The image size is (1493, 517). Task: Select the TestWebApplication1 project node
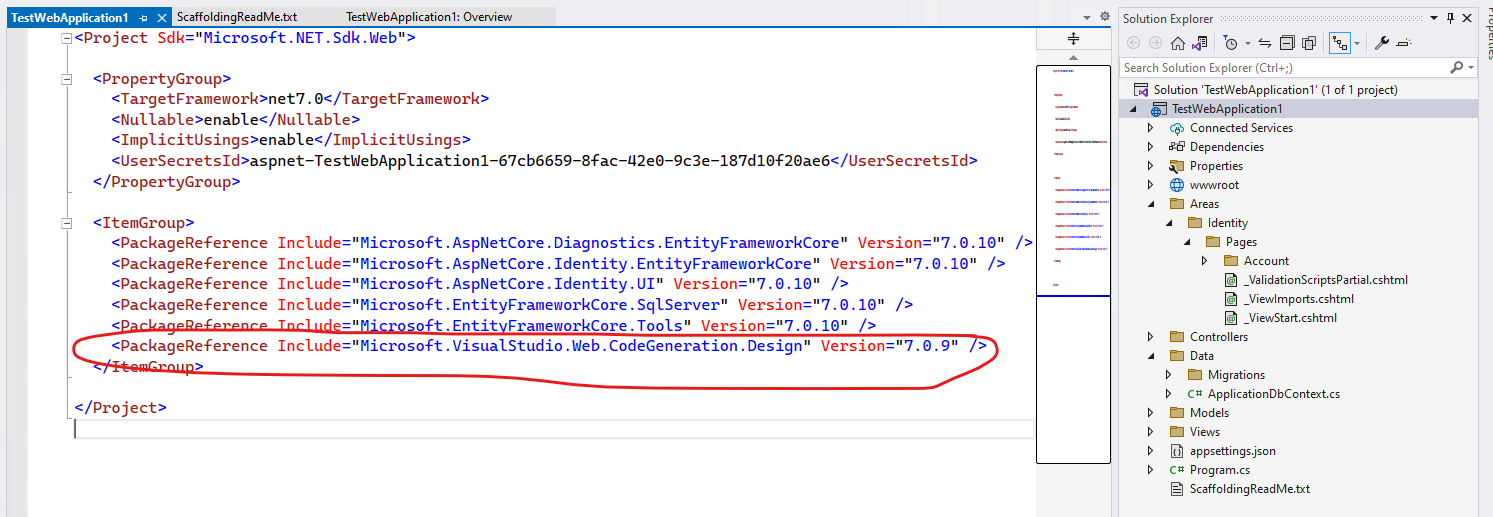click(1227, 108)
